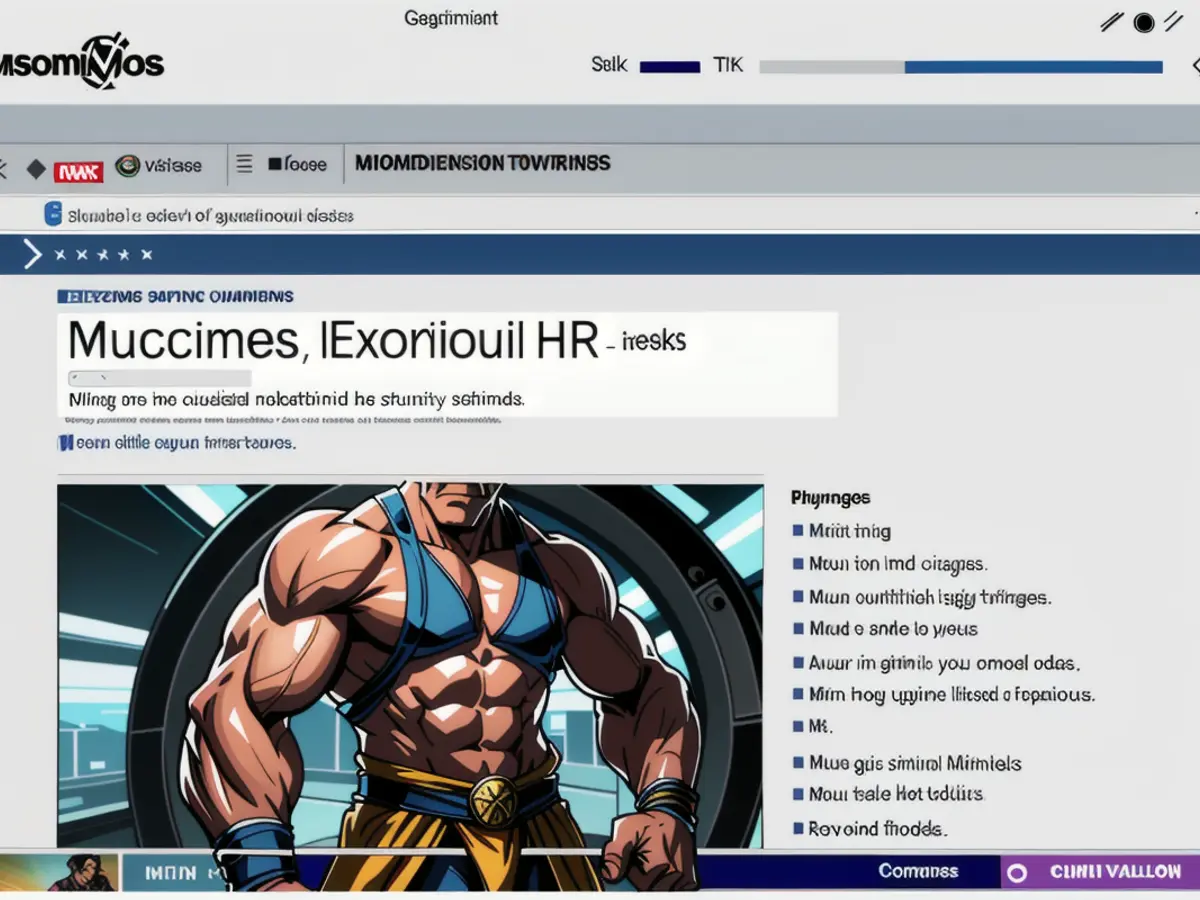Click the TIK label in the header

[x=728, y=66]
